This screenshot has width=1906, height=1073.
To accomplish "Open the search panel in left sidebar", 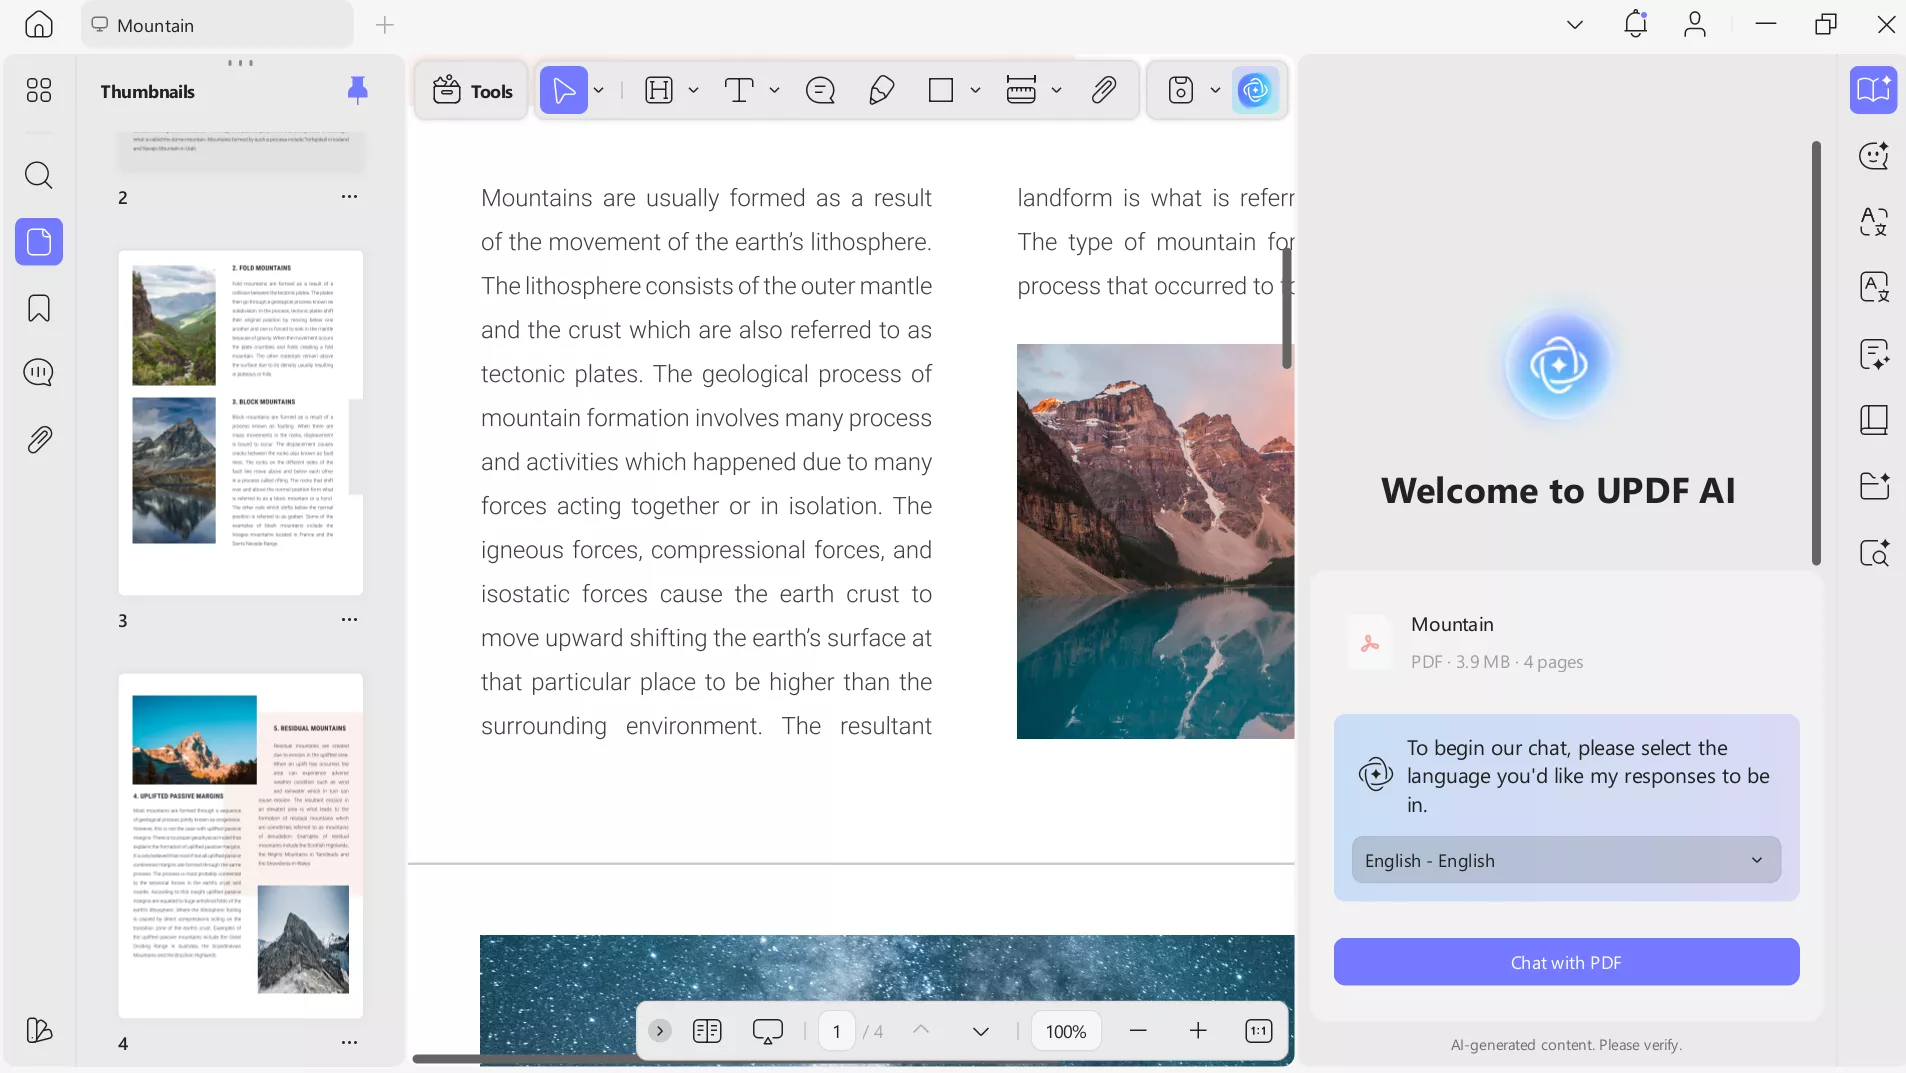I will 38,176.
